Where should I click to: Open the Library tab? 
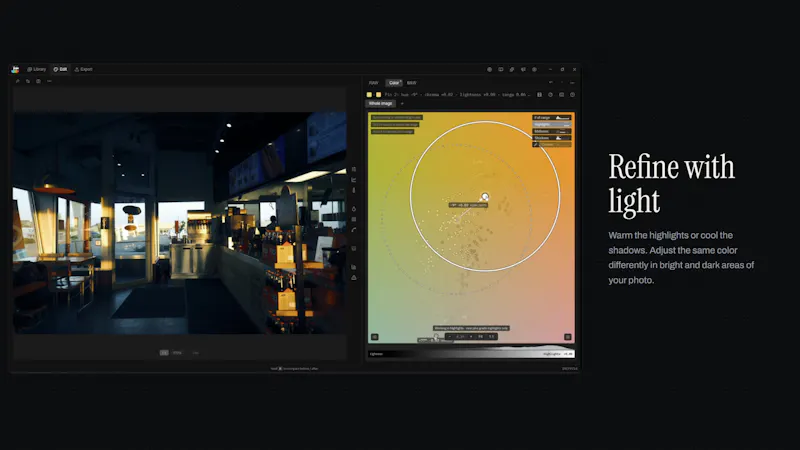click(37, 69)
